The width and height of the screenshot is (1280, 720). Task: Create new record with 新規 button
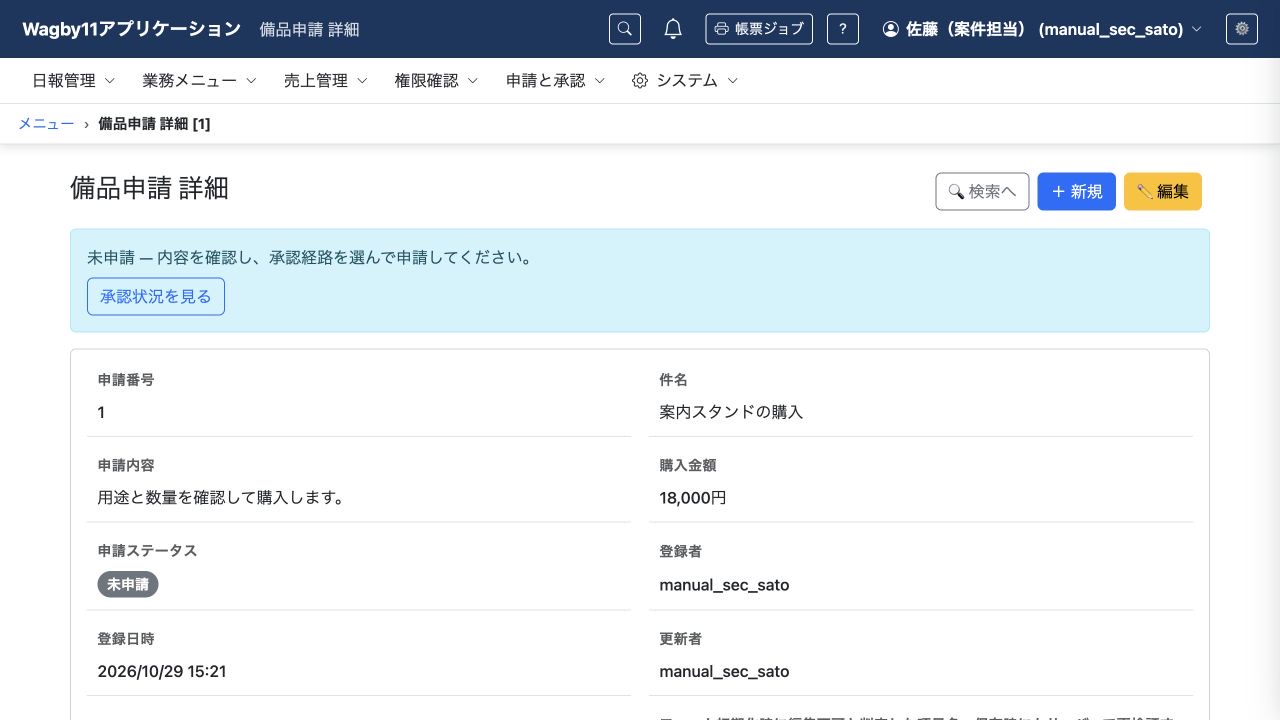[x=1076, y=191]
